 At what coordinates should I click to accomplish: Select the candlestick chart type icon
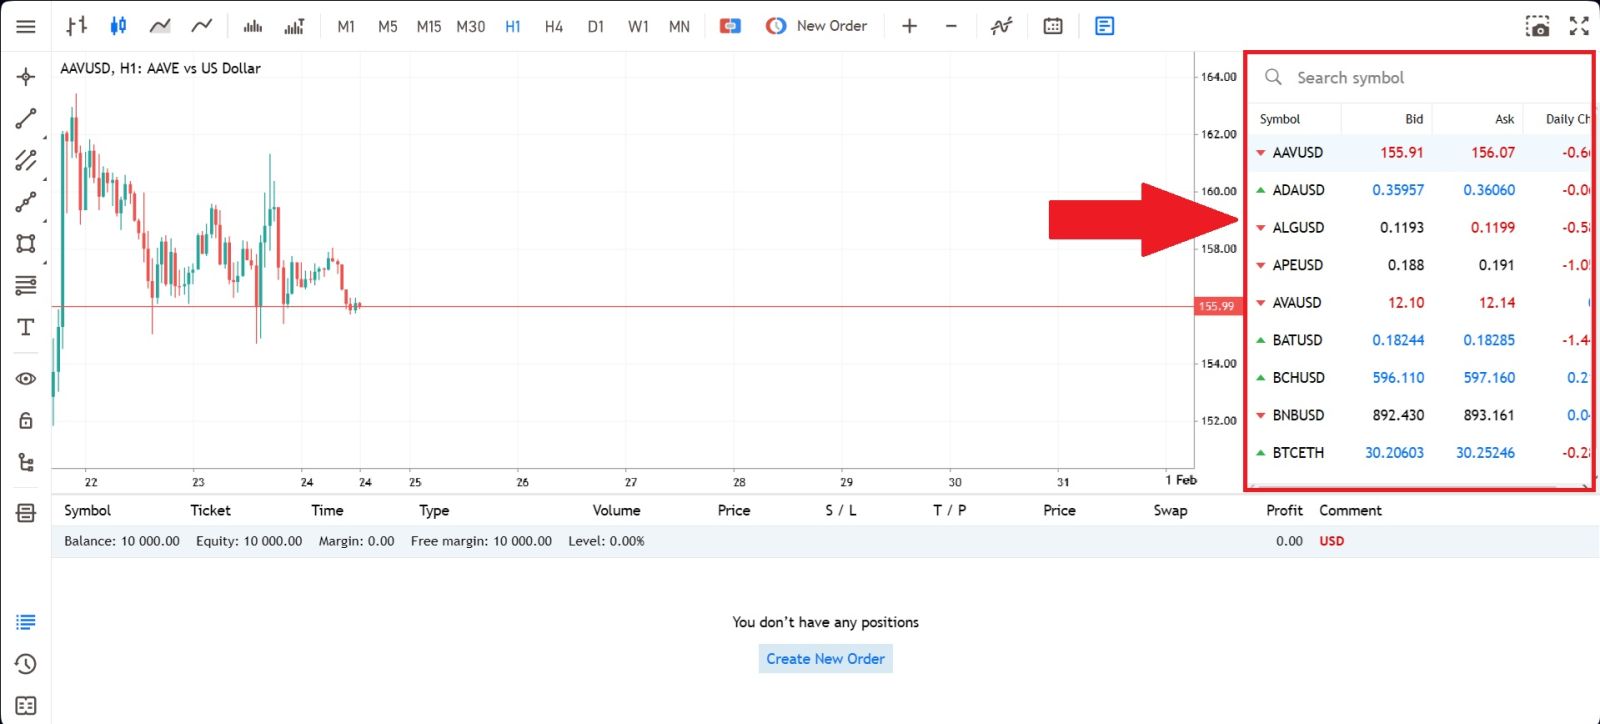[118, 26]
